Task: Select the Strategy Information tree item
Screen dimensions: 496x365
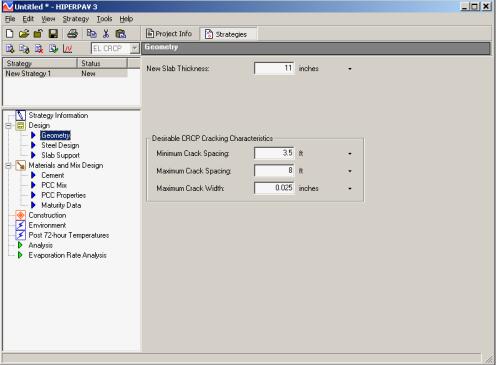Action: coord(58,115)
